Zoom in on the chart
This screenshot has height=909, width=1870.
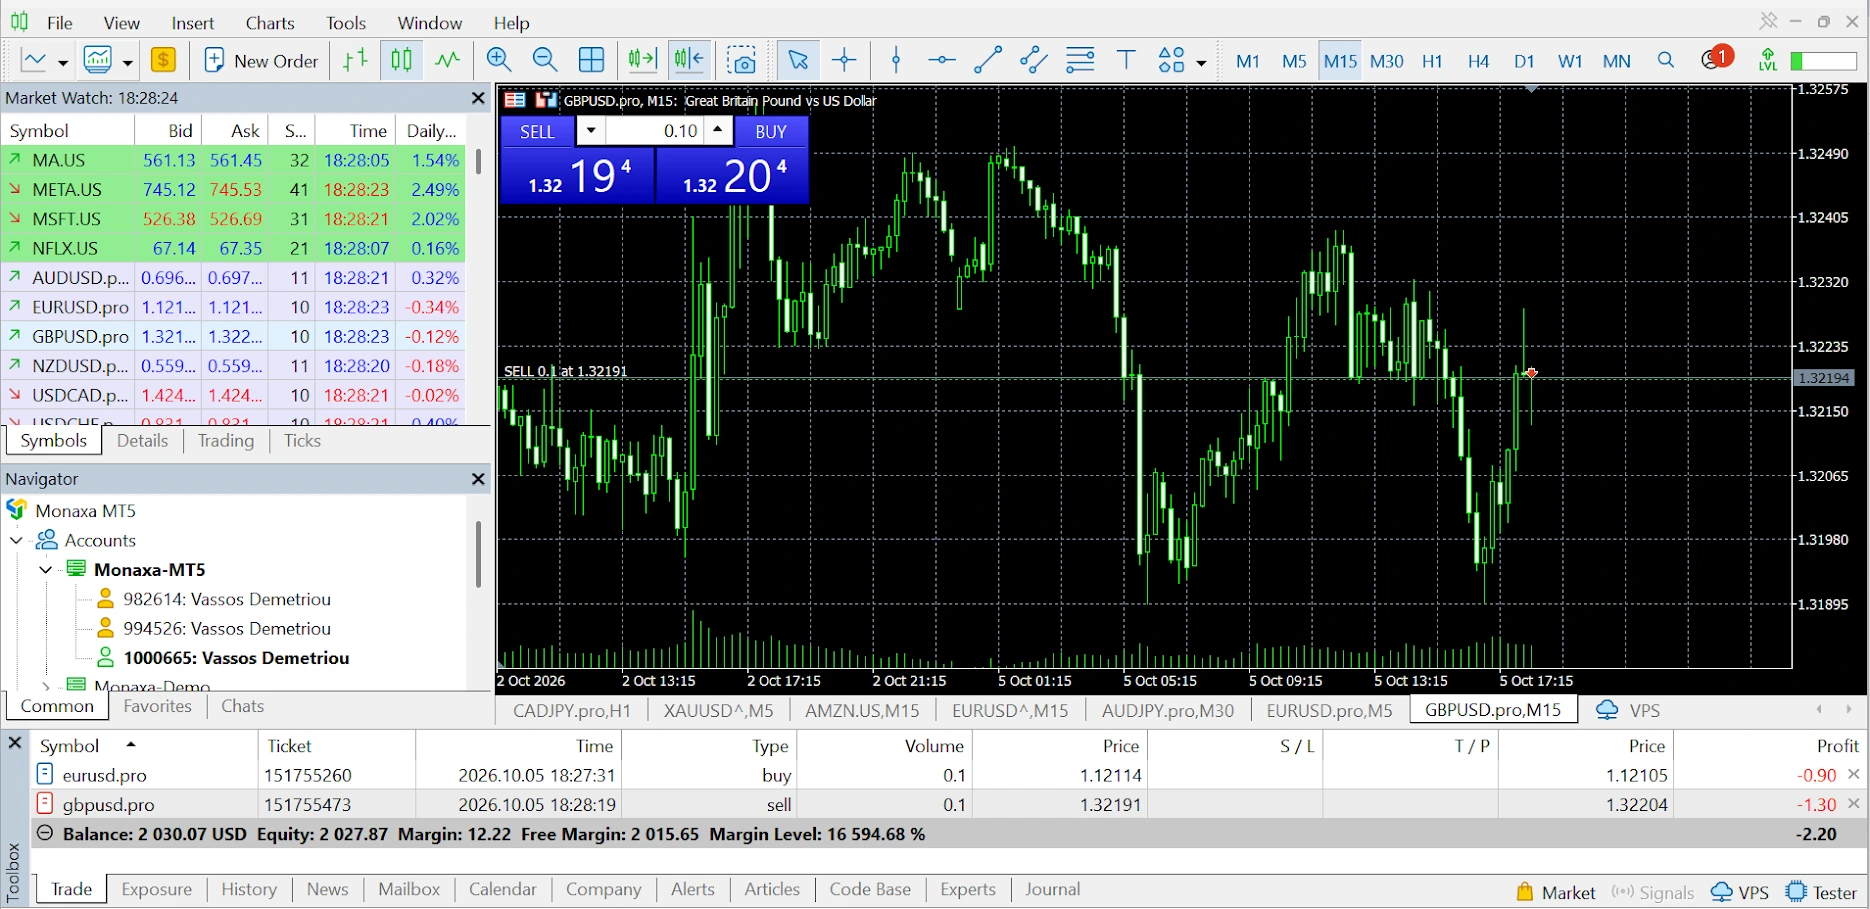pyautogui.click(x=499, y=60)
